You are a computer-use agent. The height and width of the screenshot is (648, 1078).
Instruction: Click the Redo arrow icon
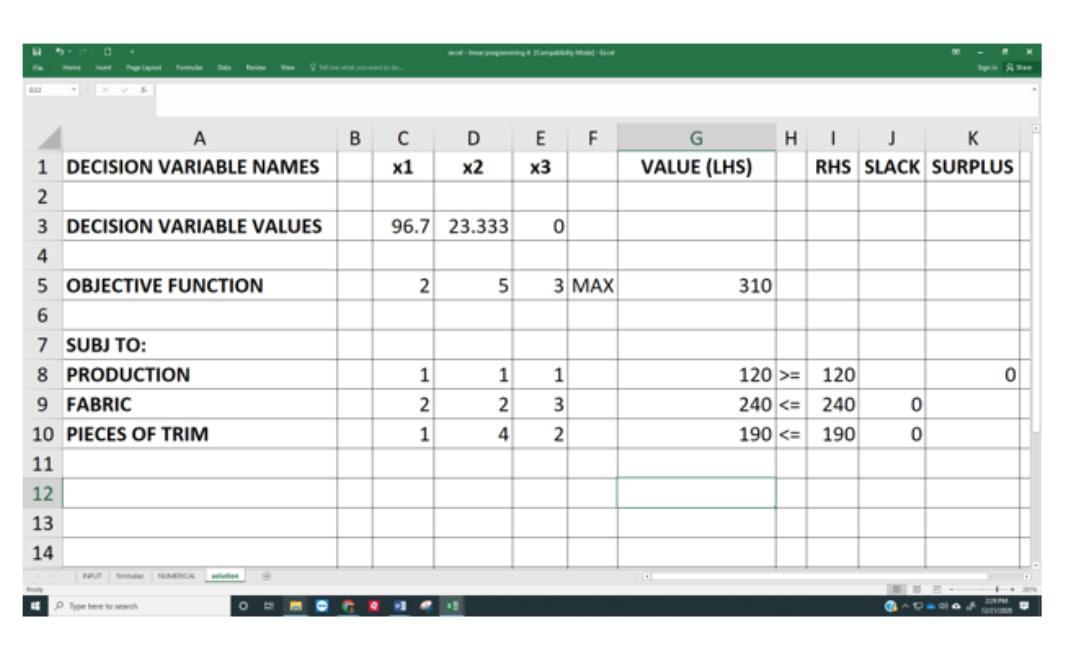[82, 52]
